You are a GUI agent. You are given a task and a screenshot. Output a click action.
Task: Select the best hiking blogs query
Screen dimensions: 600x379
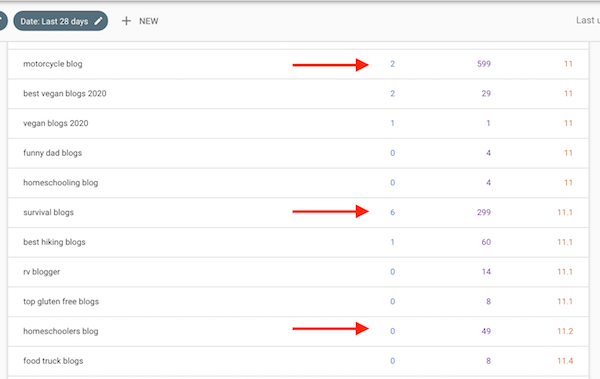point(54,242)
